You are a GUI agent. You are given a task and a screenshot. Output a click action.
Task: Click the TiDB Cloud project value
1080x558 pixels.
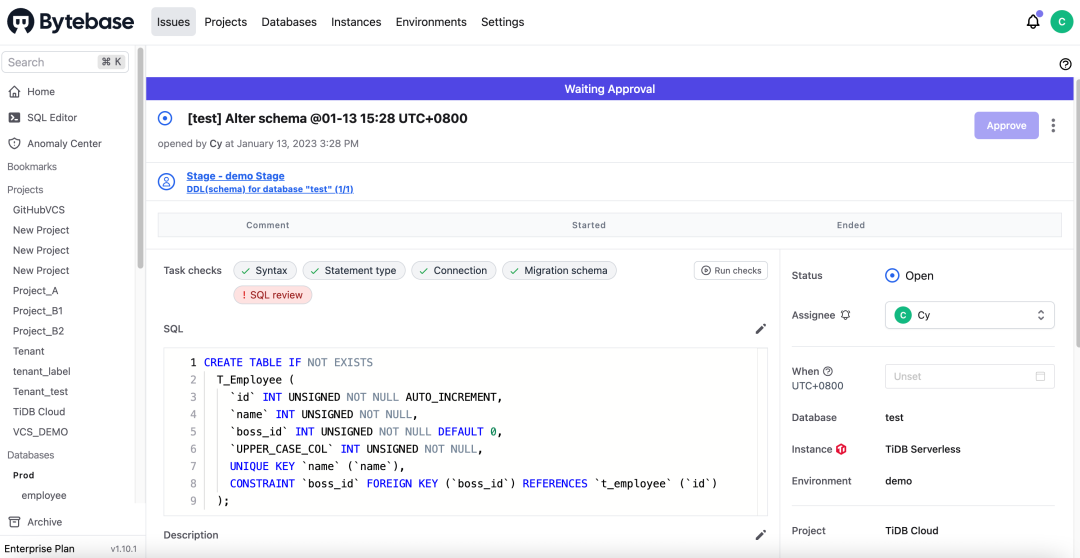coord(911,530)
